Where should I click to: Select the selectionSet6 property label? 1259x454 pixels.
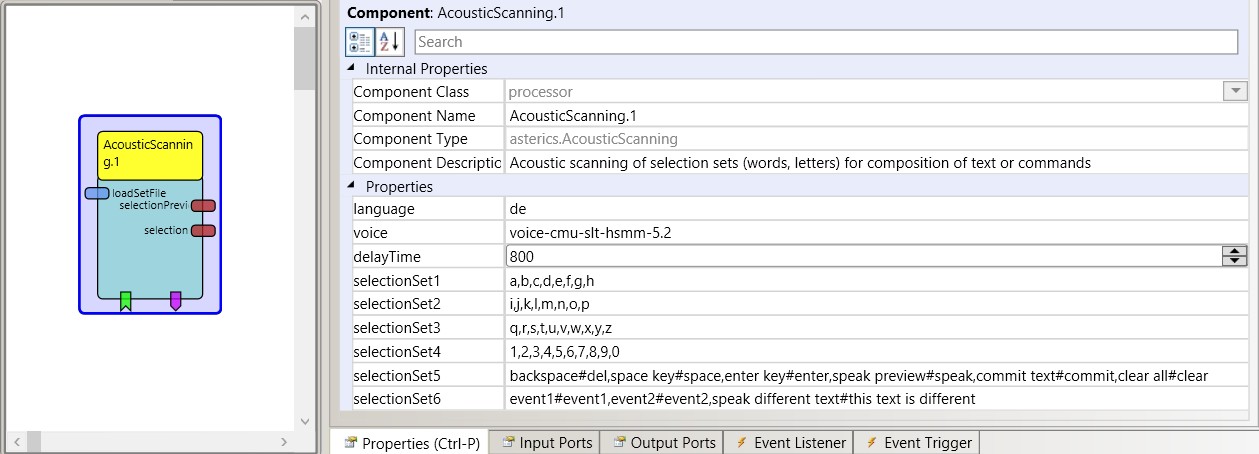397,400
